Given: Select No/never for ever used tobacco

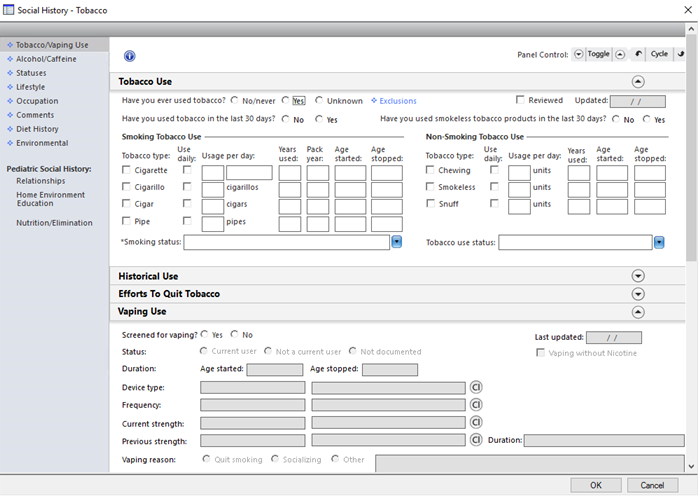Looking at the screenshot, I should (234, 100).
